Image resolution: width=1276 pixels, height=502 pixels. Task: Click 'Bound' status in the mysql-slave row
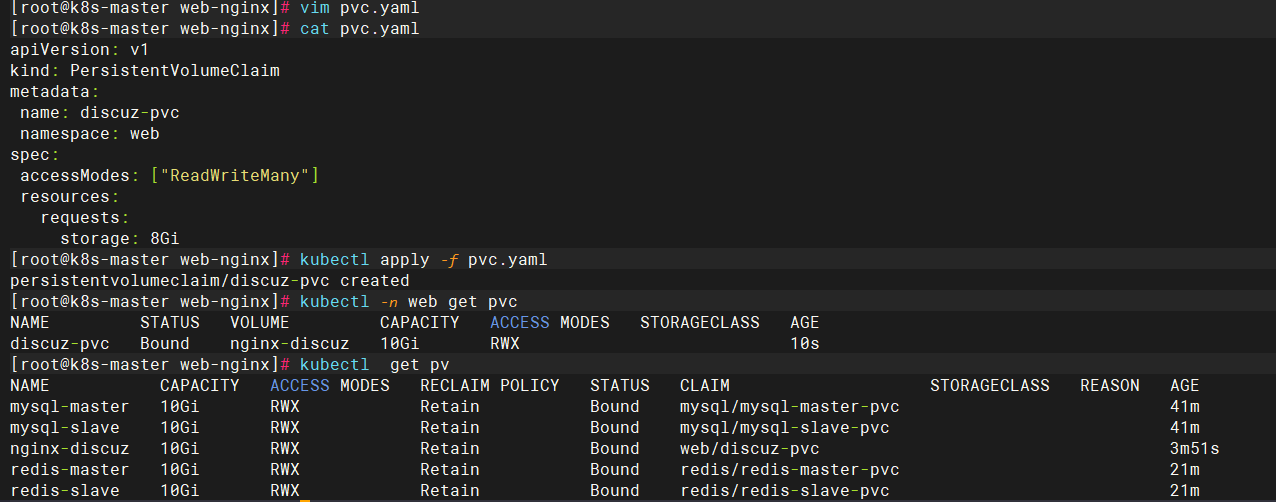point(615,428)
